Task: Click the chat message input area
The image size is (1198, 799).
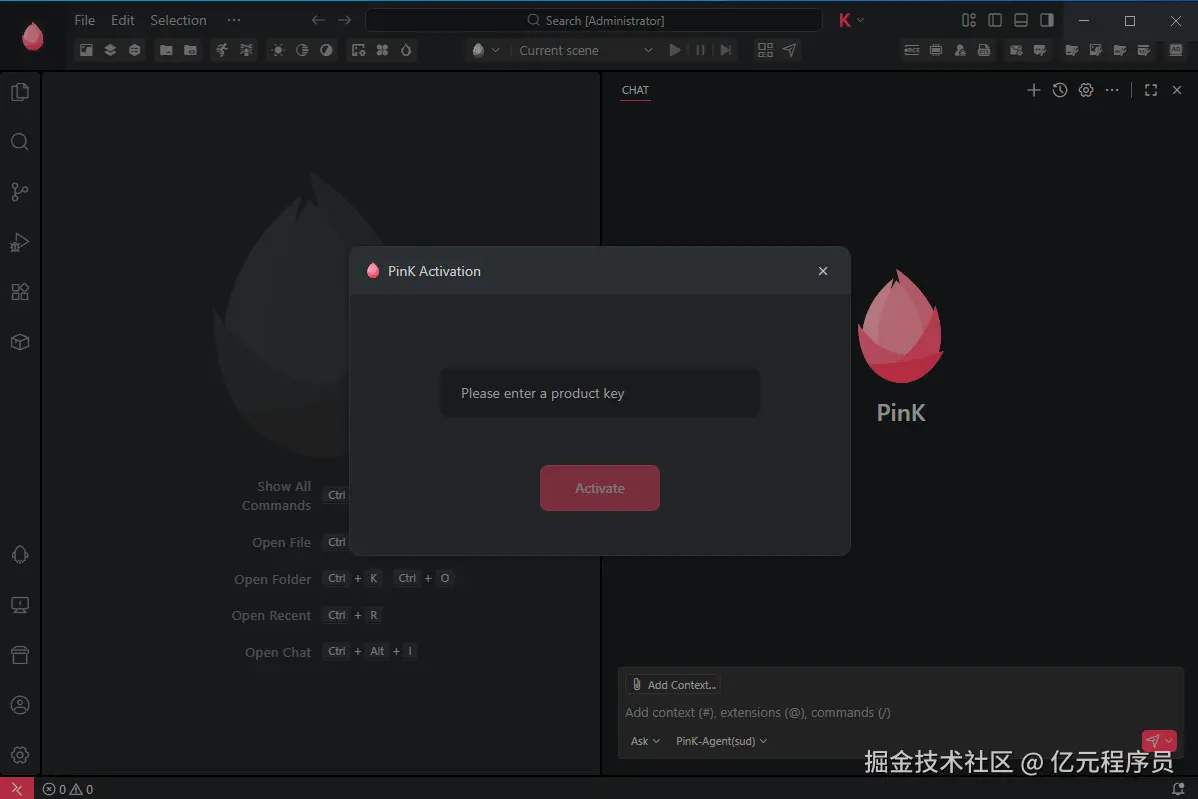Action: click(x=900, y=713)
